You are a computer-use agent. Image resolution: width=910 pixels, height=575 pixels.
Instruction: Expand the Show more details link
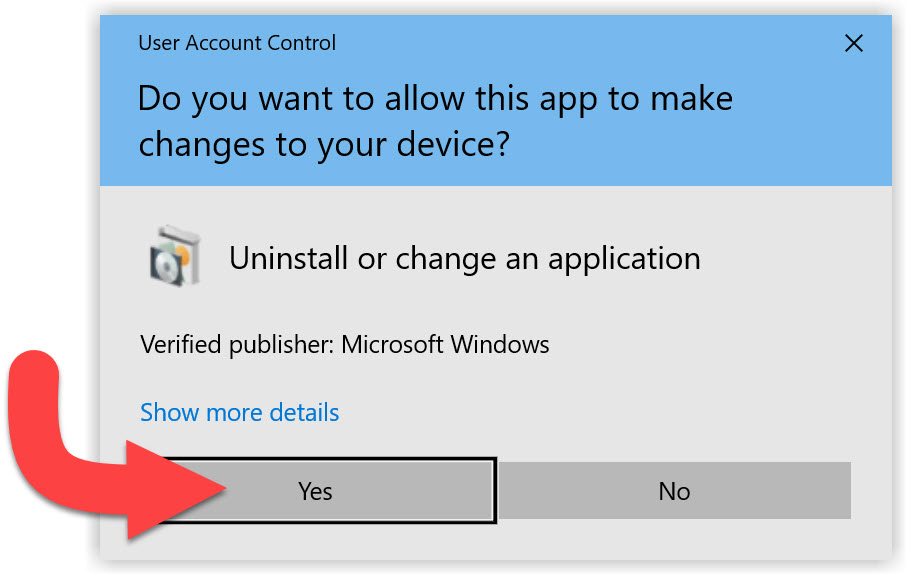click(x=240, y=412)
